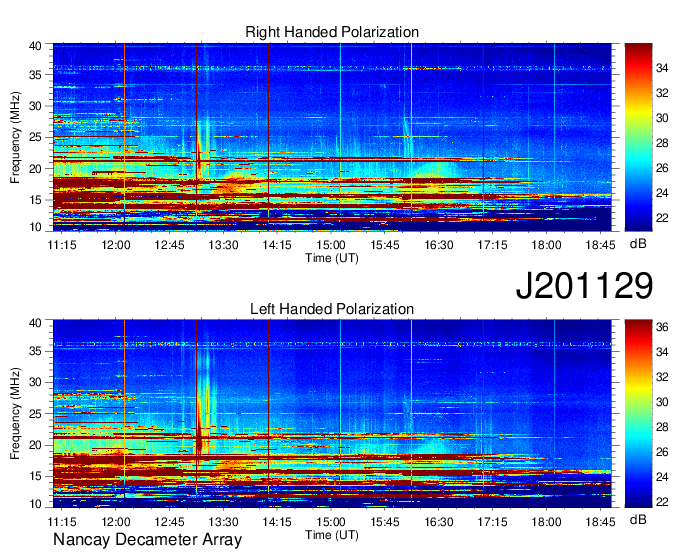Viewport: 680px width, 552px height.
Task: Click the 22 value on right-handed colorbar
Action: 662,218
